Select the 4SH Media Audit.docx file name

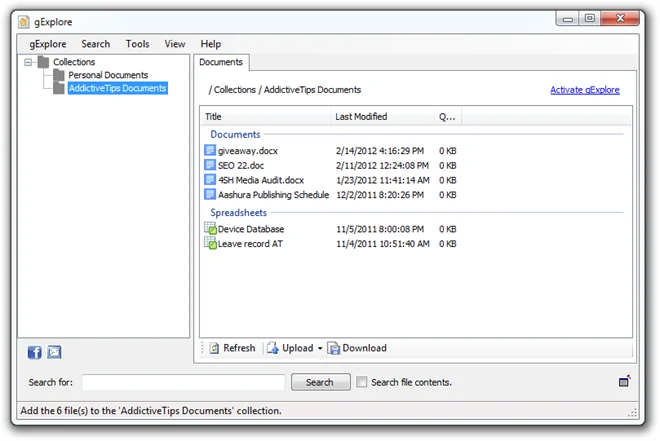coord(261,180)
